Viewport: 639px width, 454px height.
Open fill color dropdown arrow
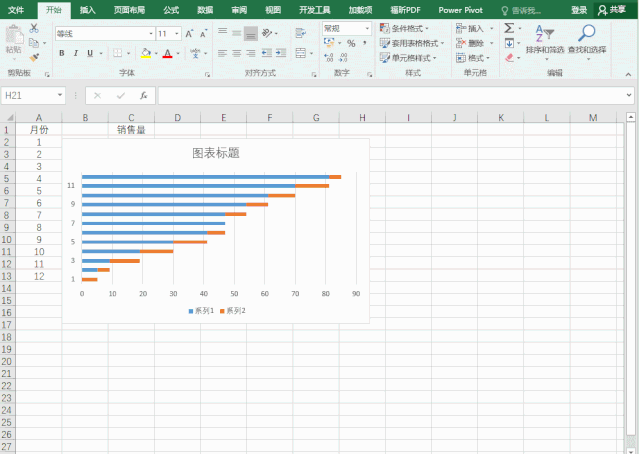click(x=156, y=53)
